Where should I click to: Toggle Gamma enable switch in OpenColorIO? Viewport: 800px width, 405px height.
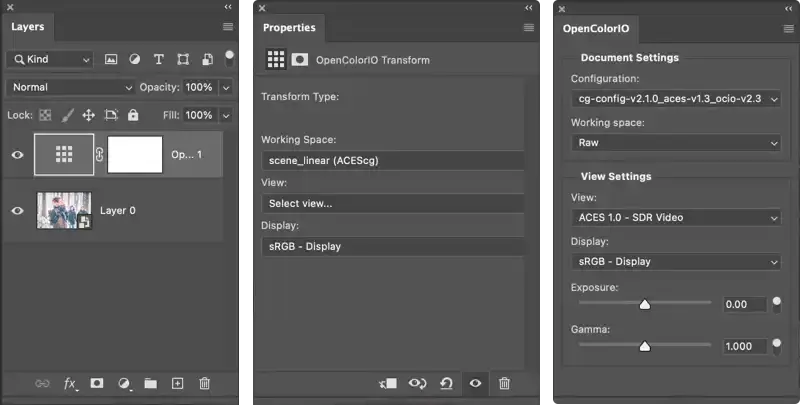[x=777, y=346]
